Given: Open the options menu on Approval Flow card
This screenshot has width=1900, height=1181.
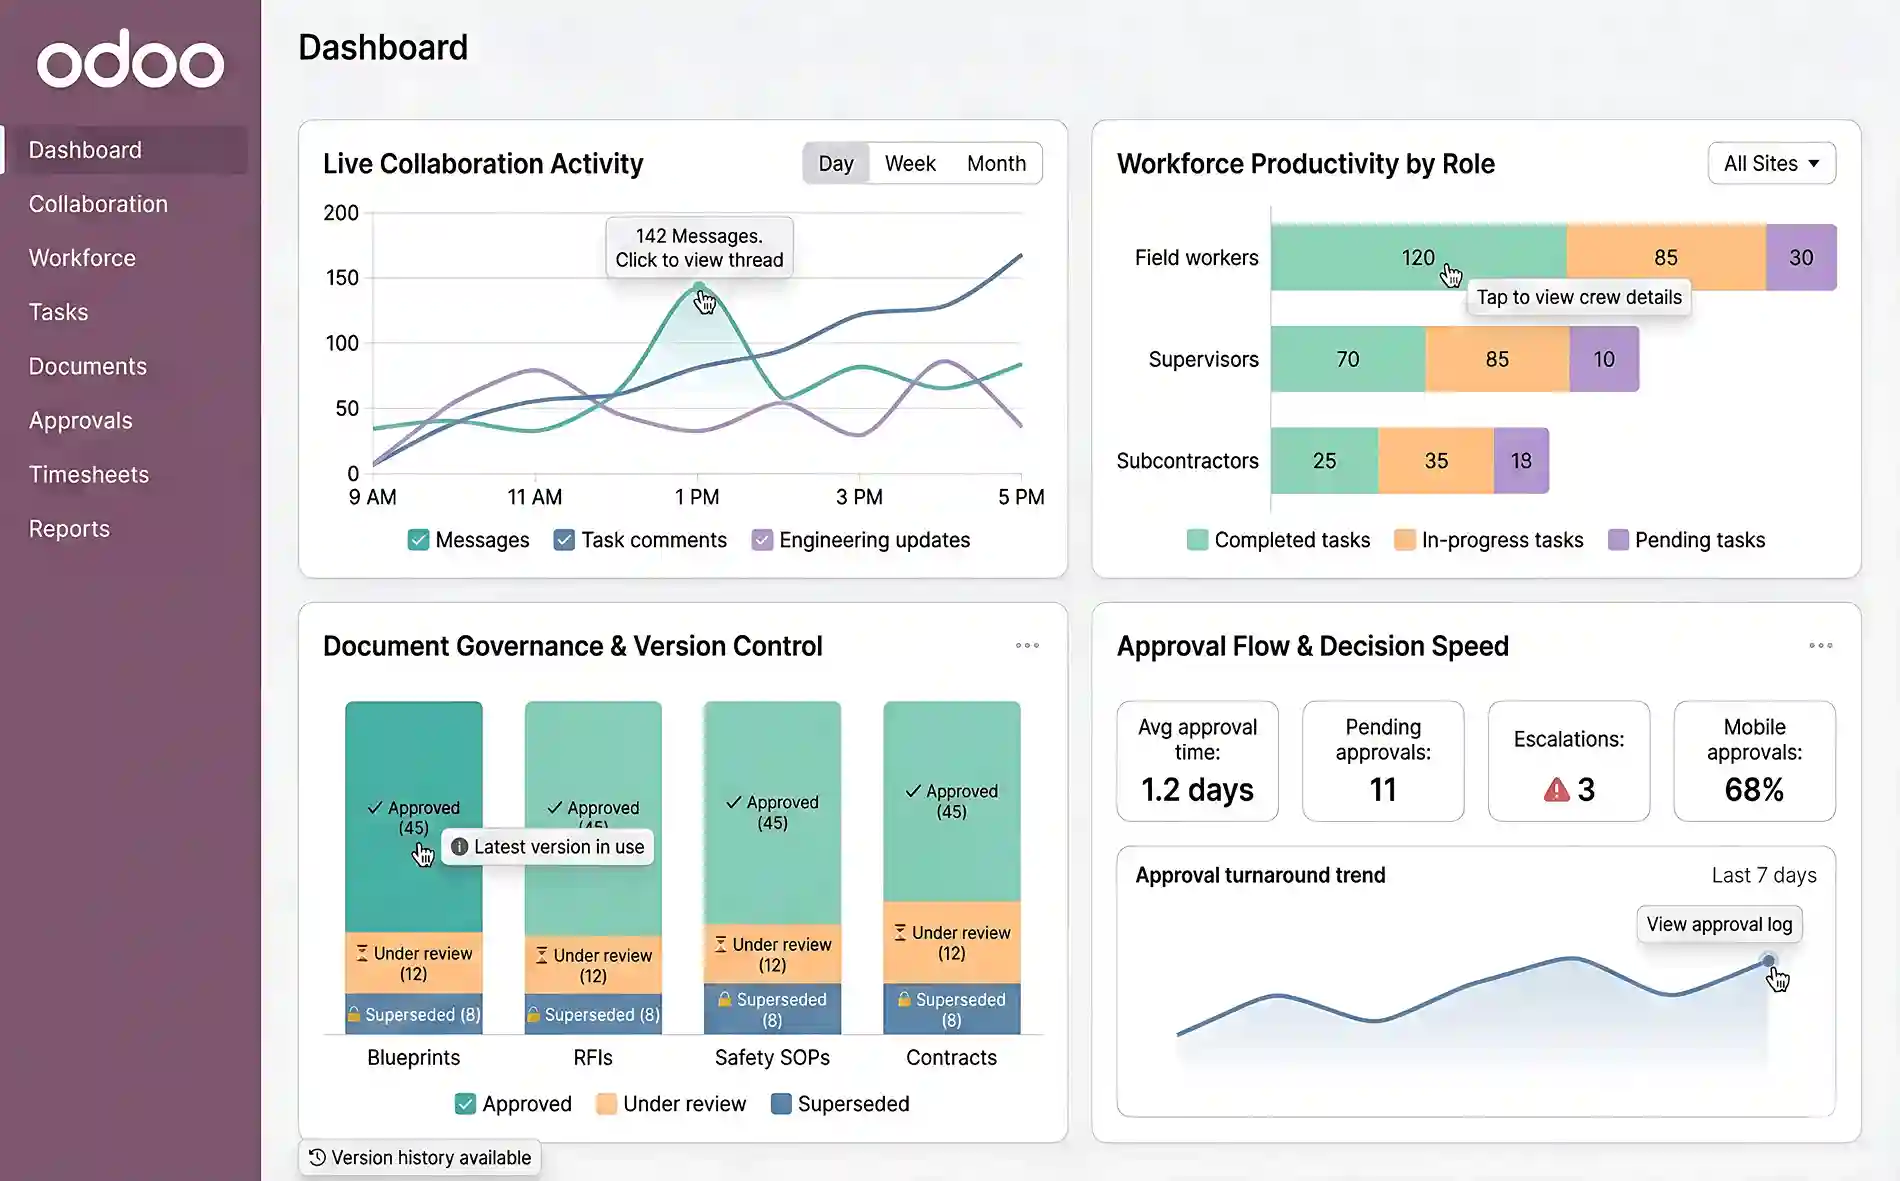Looking at the screenshot, I should (x=1819, y=645).
